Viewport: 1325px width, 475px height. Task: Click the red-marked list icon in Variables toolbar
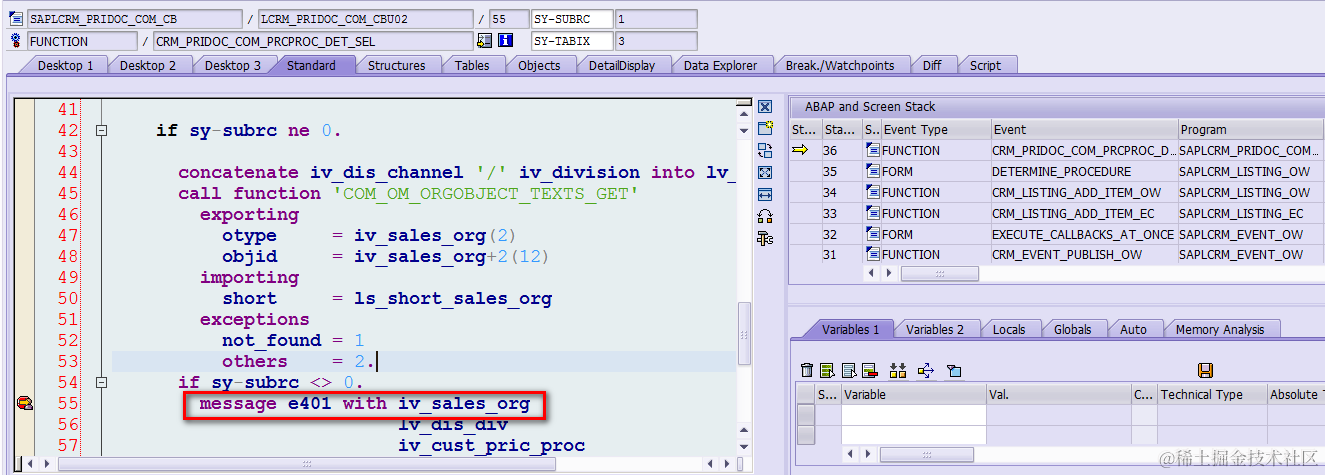(x=869, y=370)
